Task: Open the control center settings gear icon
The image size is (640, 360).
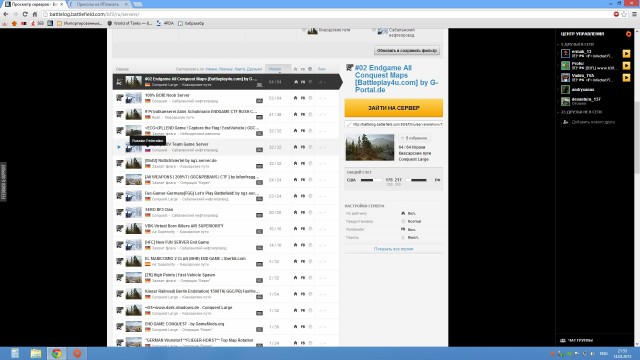Action: 629,34
